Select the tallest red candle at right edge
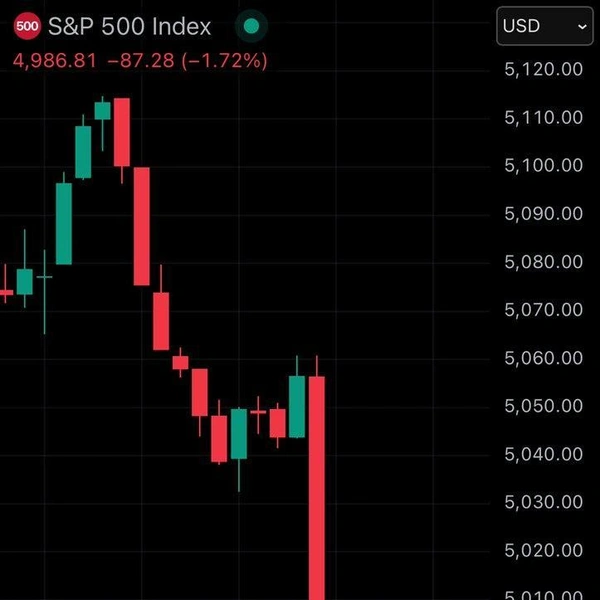Viewport: 600px width, 600px height. 317,480
